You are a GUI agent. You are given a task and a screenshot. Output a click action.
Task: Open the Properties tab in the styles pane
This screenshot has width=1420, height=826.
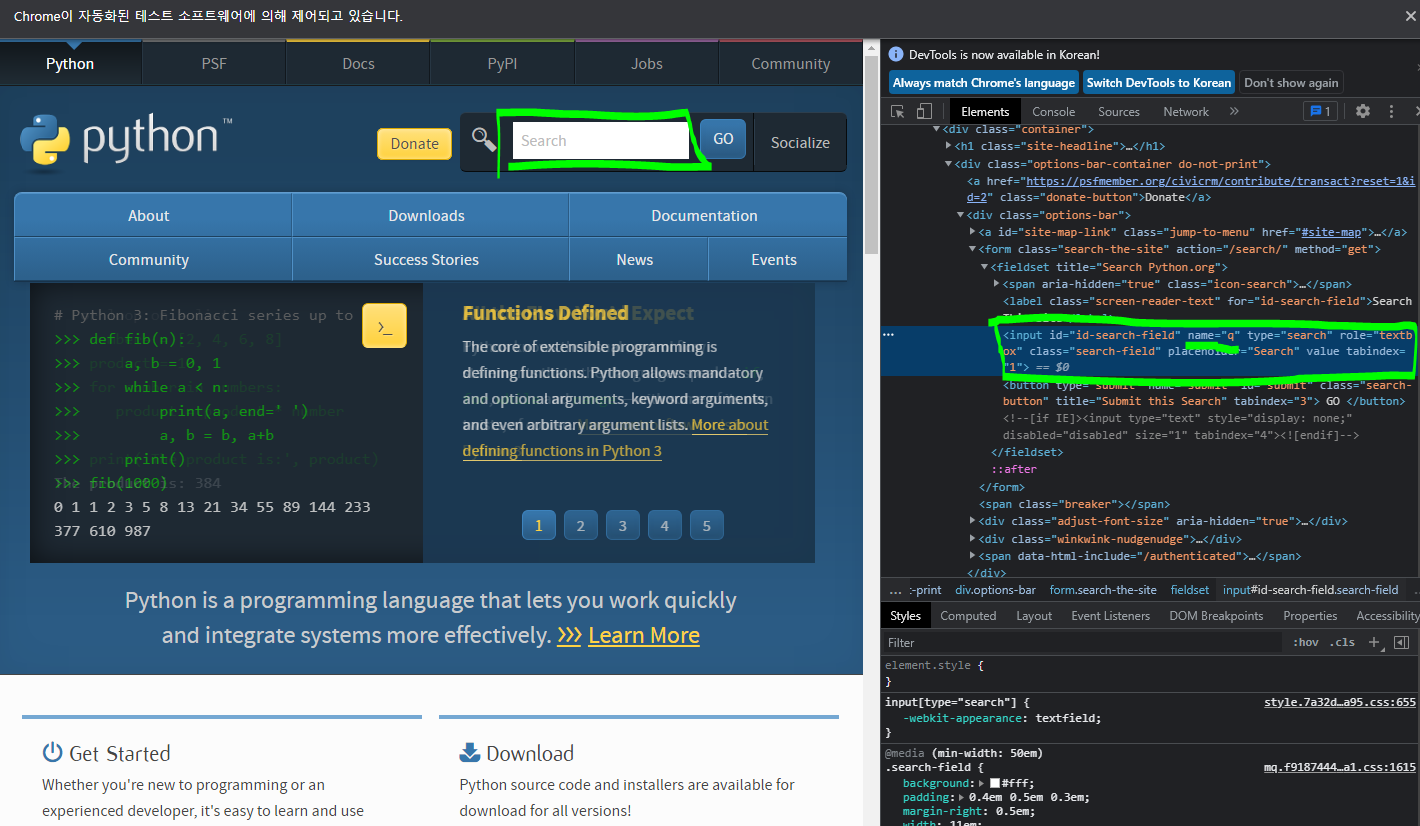1310,616
